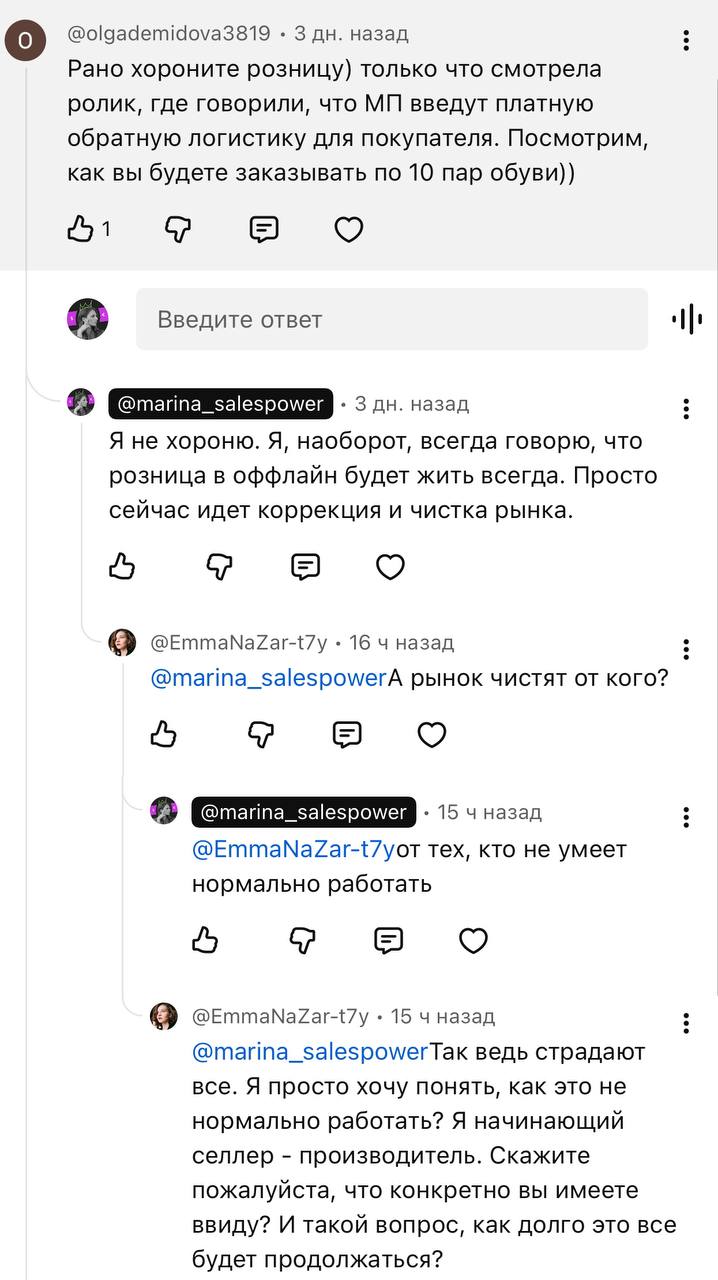The width and height of the screenshot is (718, 1280).
Task: Reply to "А рынок чистят от кого?" comment
Action: point(347,735)
